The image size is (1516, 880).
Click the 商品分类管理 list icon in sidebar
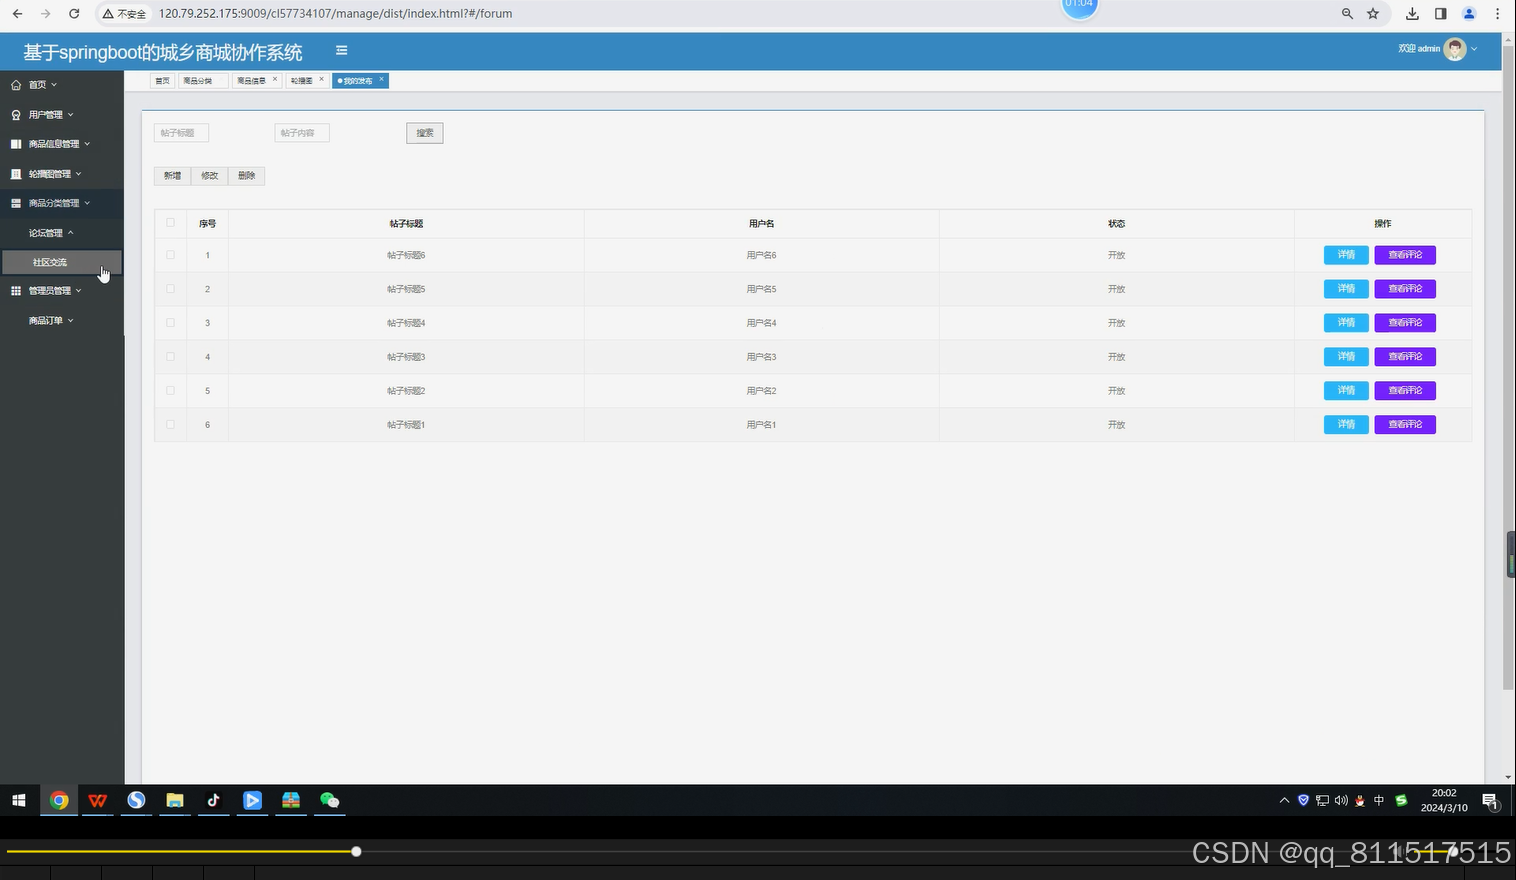[x=16, y=203]
